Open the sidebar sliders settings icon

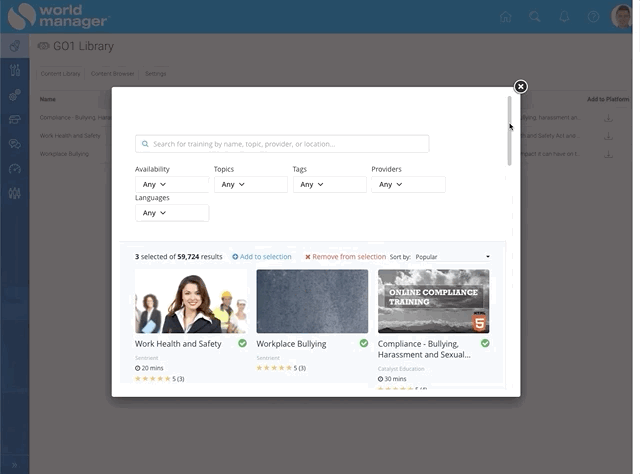pyautogui.click(x=15, y=71)
